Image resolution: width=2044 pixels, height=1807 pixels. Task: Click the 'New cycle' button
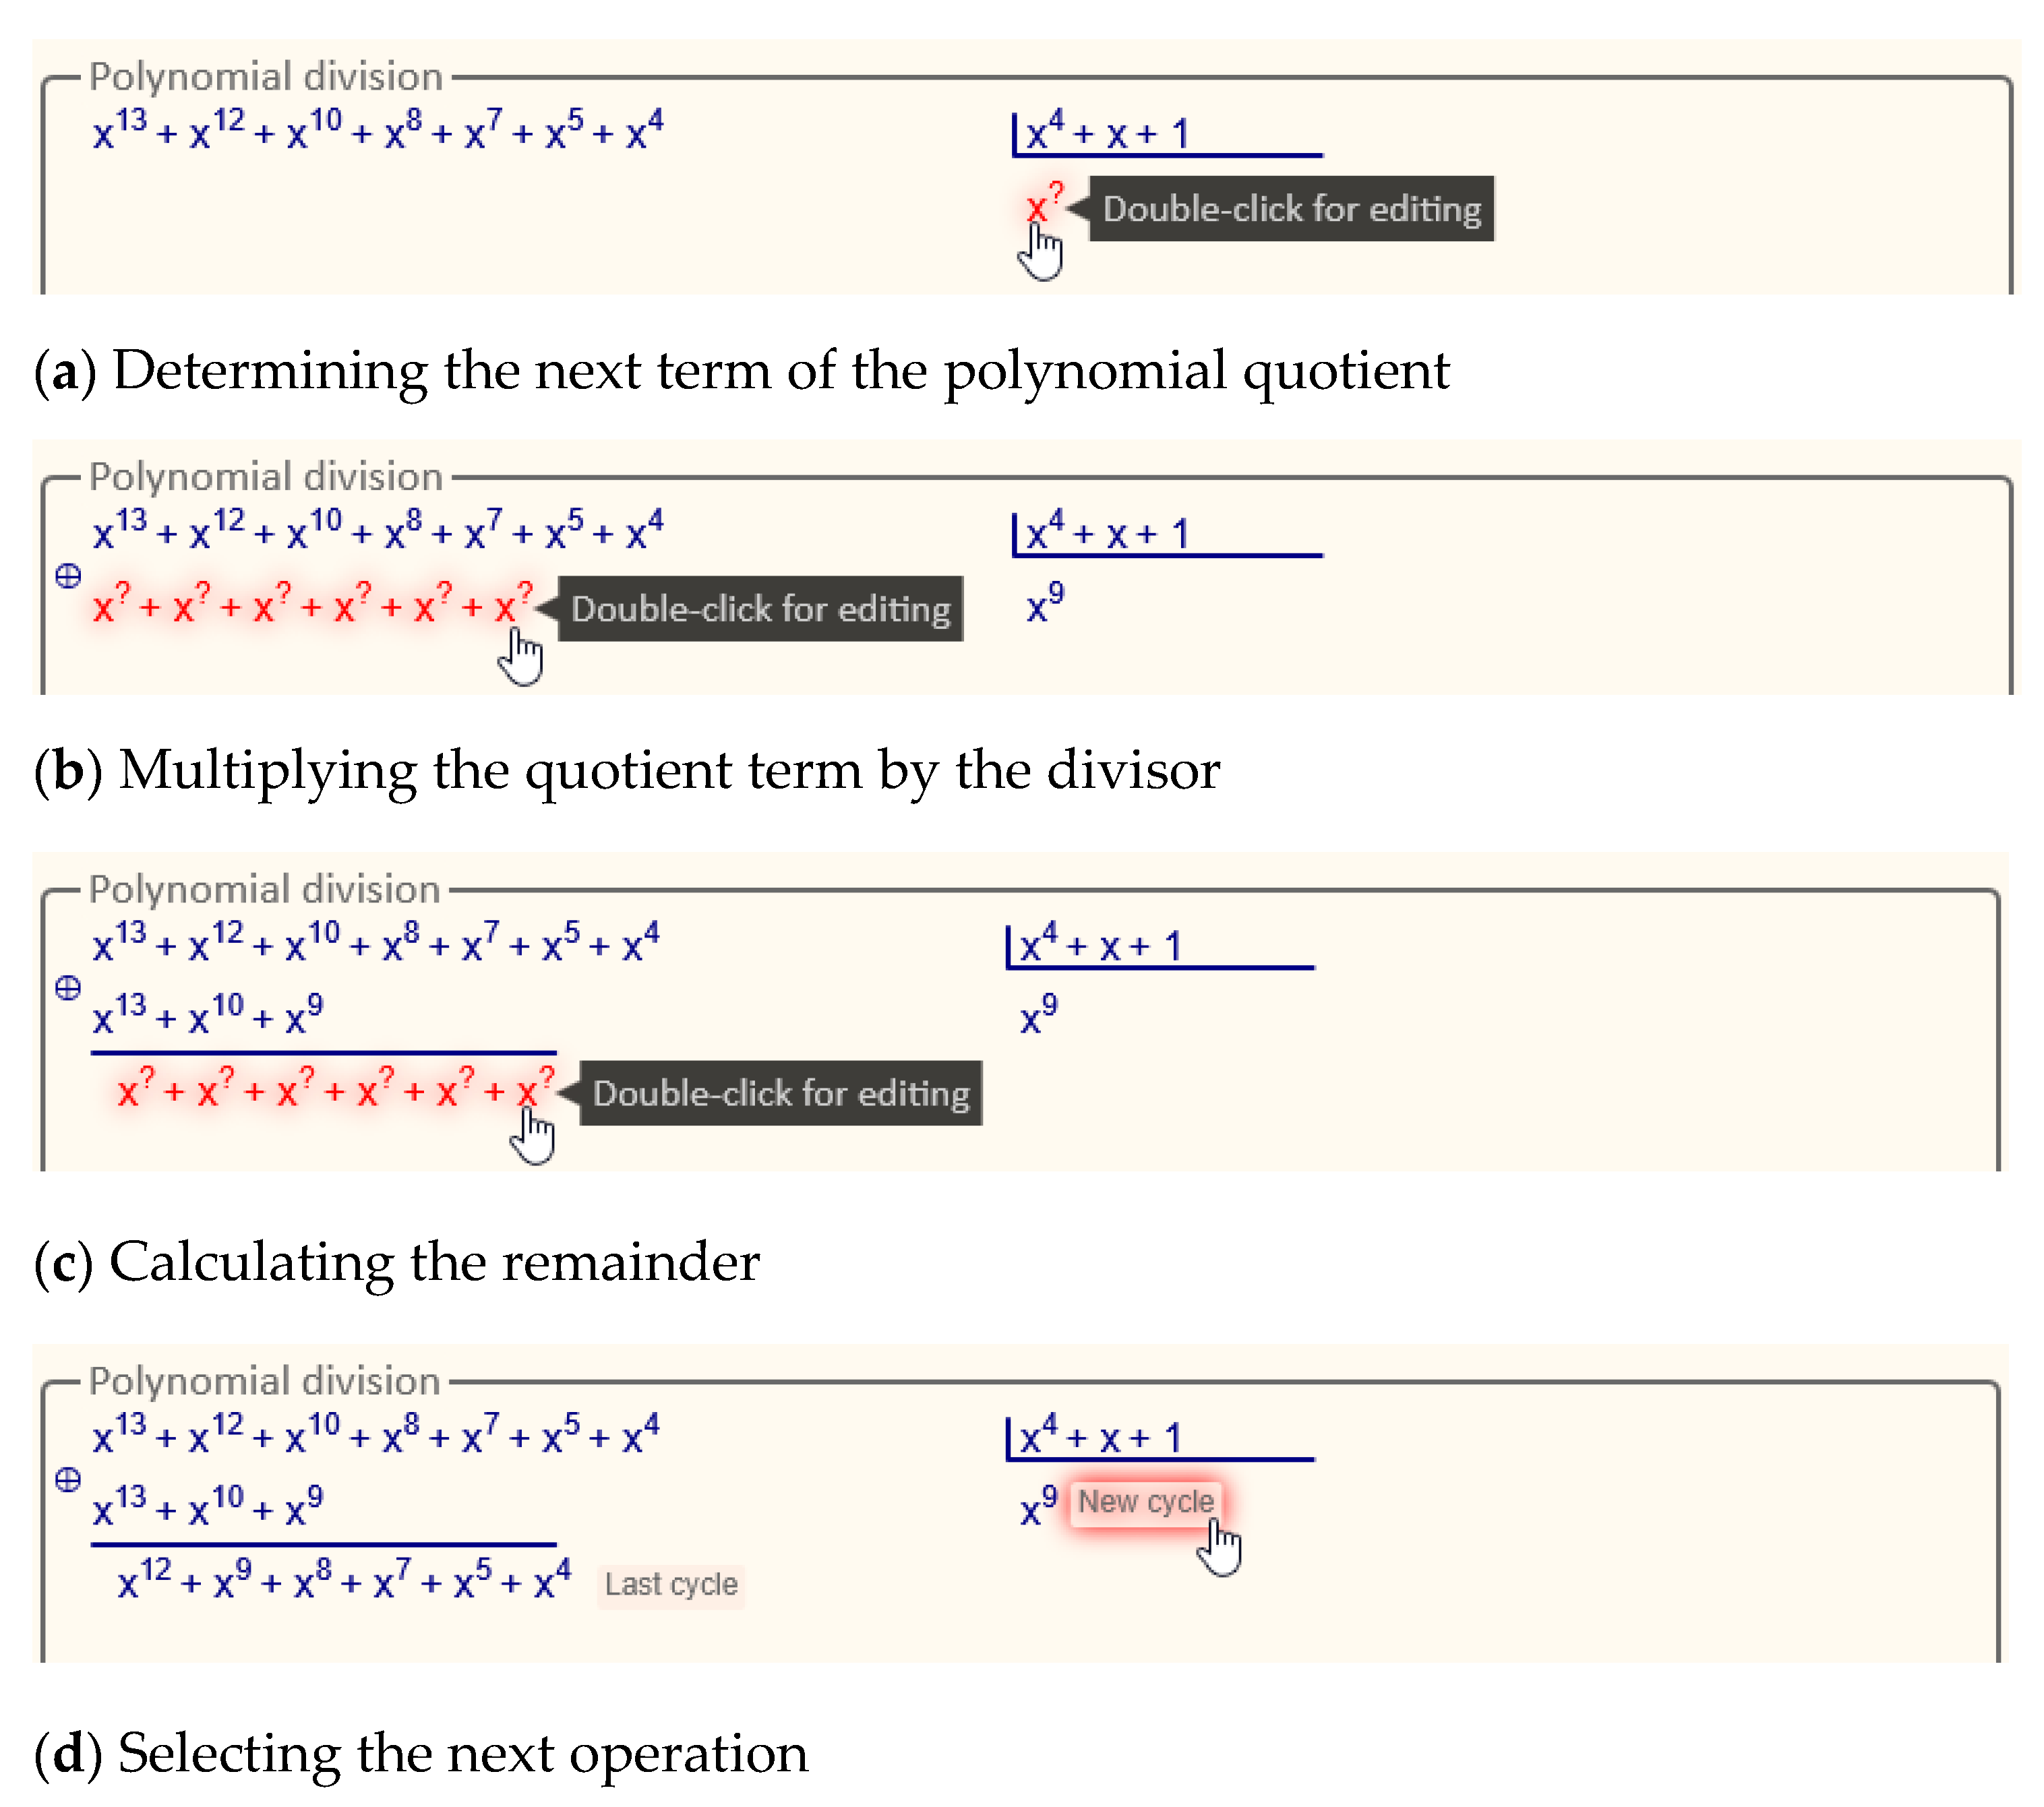(1145, 1503)
